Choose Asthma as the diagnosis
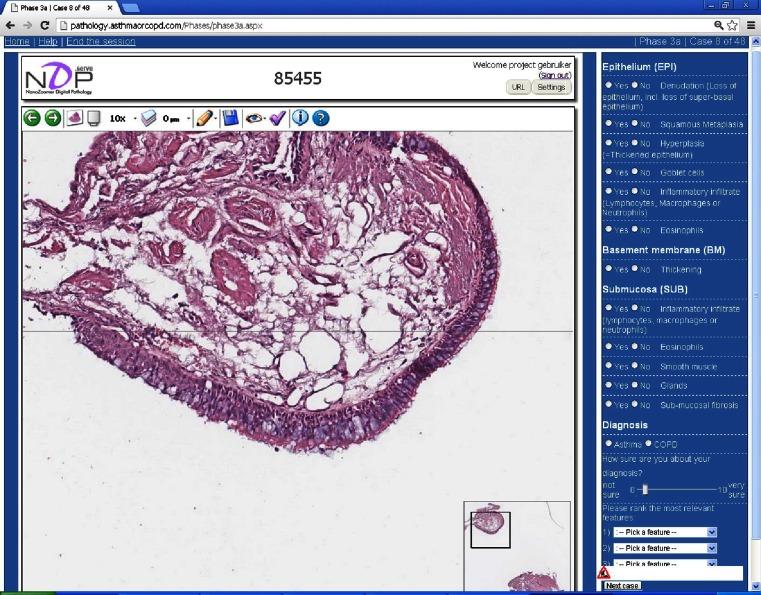This screenshot has height=595, width=761. click(609, 443)
